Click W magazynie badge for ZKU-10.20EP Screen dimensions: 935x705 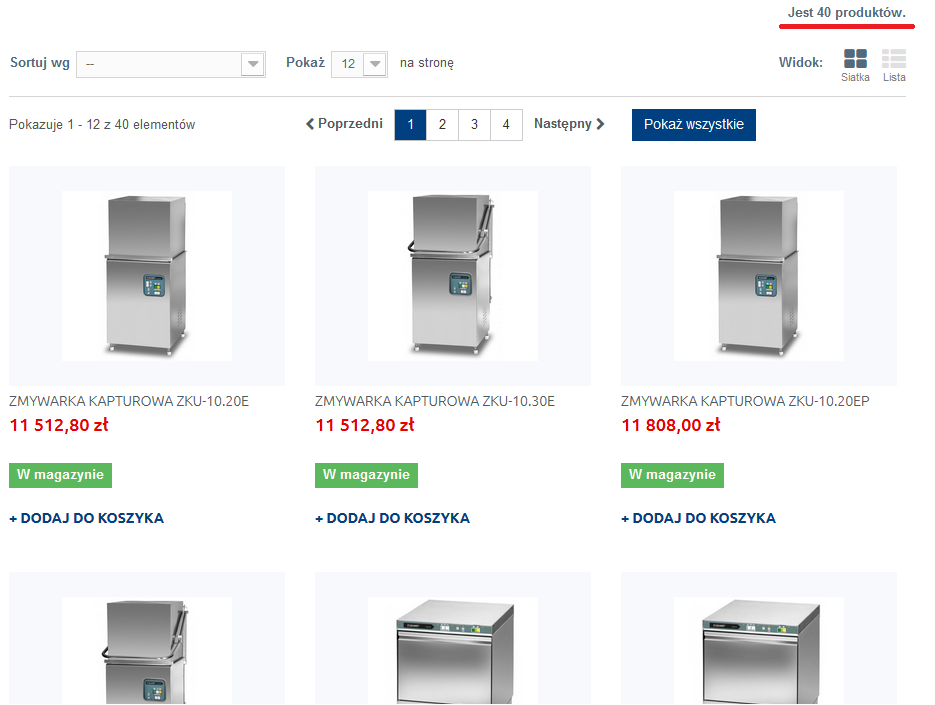(x=672, y=475)
